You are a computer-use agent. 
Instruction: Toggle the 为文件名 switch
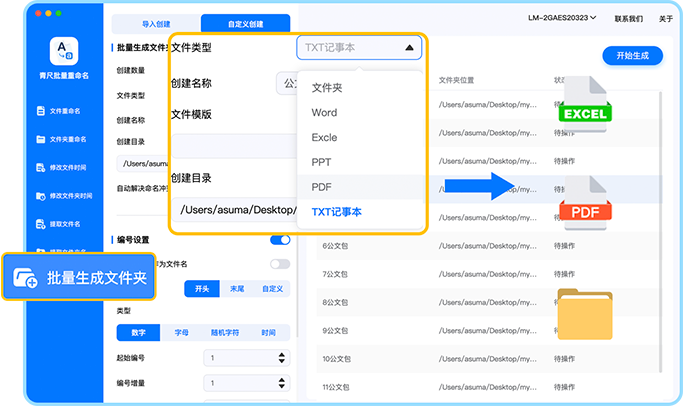tap(280, 264)
